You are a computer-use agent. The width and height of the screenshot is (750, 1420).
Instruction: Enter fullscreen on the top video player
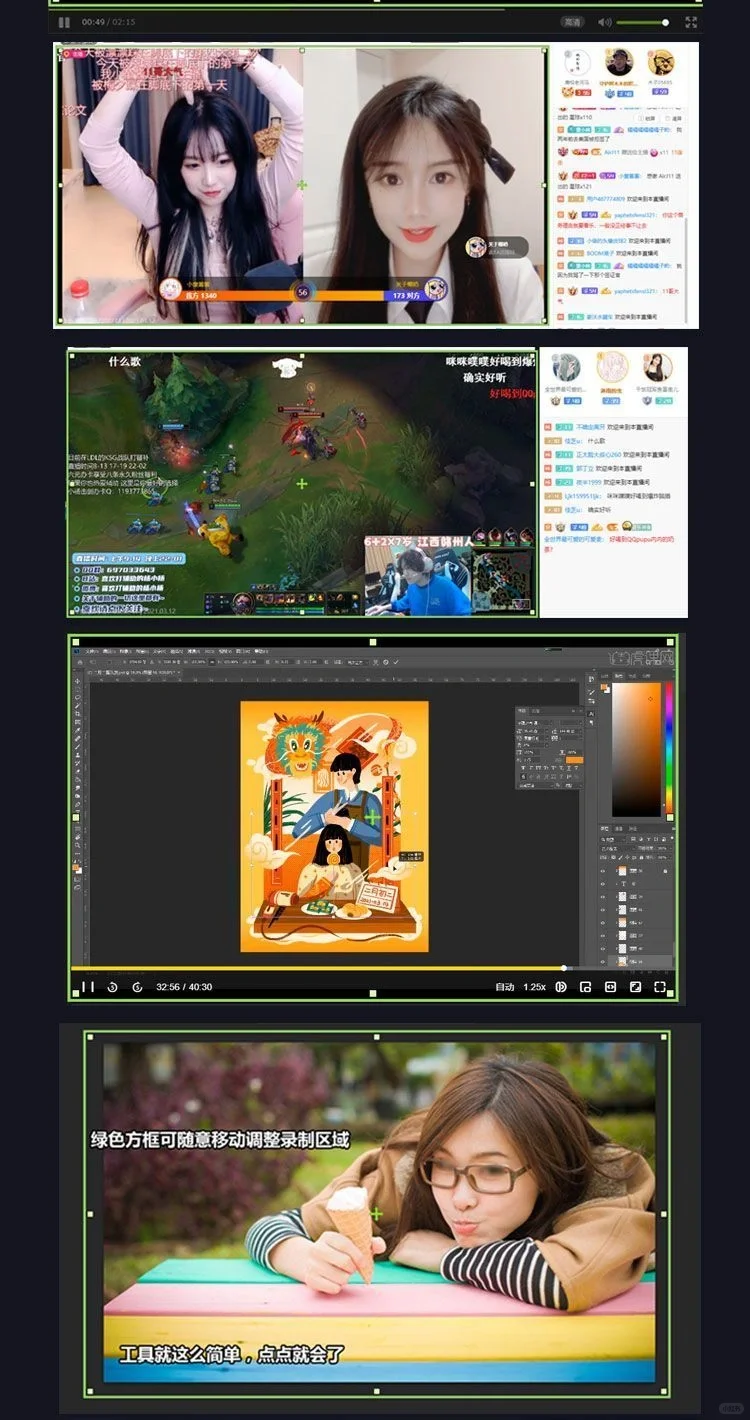pyautogui.click(x=691, y=22)
